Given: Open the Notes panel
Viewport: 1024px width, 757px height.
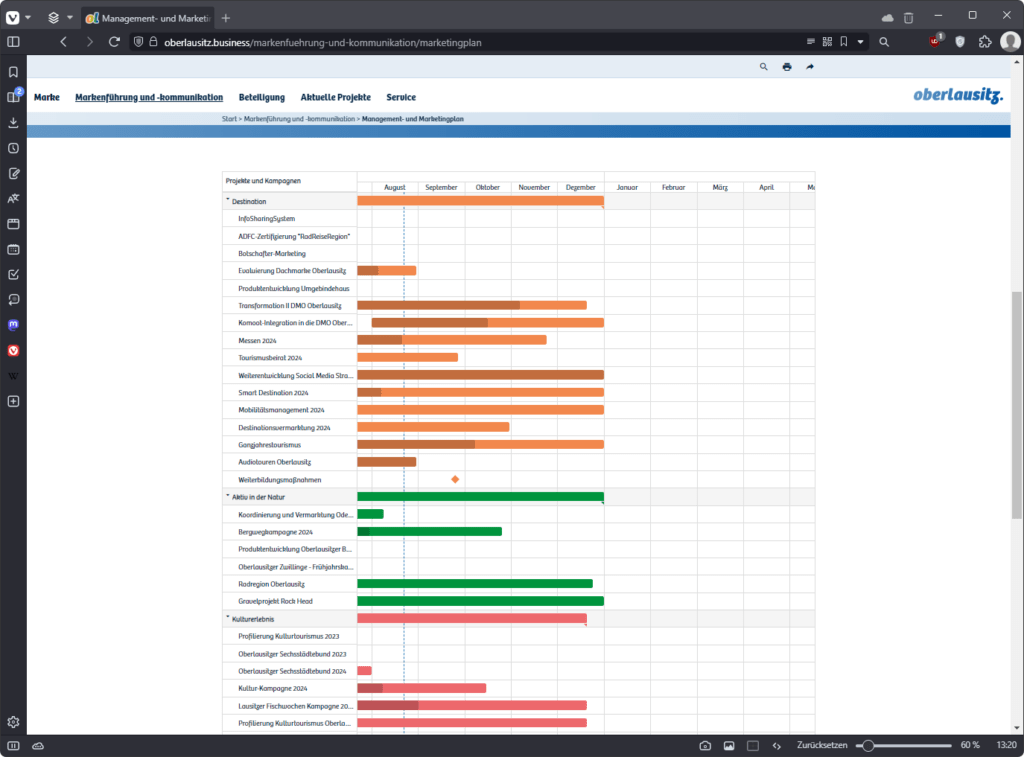Looking at the screenshot, I should 13,174.
